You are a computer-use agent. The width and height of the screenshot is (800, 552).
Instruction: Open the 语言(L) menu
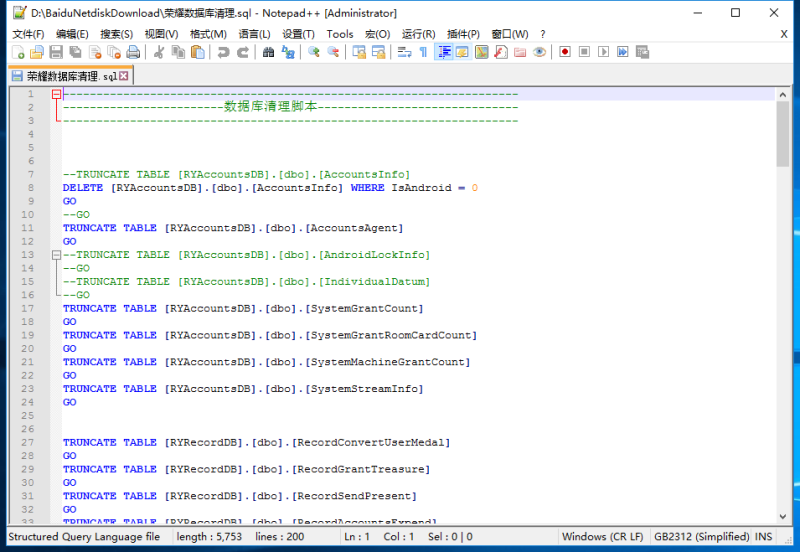255,34
